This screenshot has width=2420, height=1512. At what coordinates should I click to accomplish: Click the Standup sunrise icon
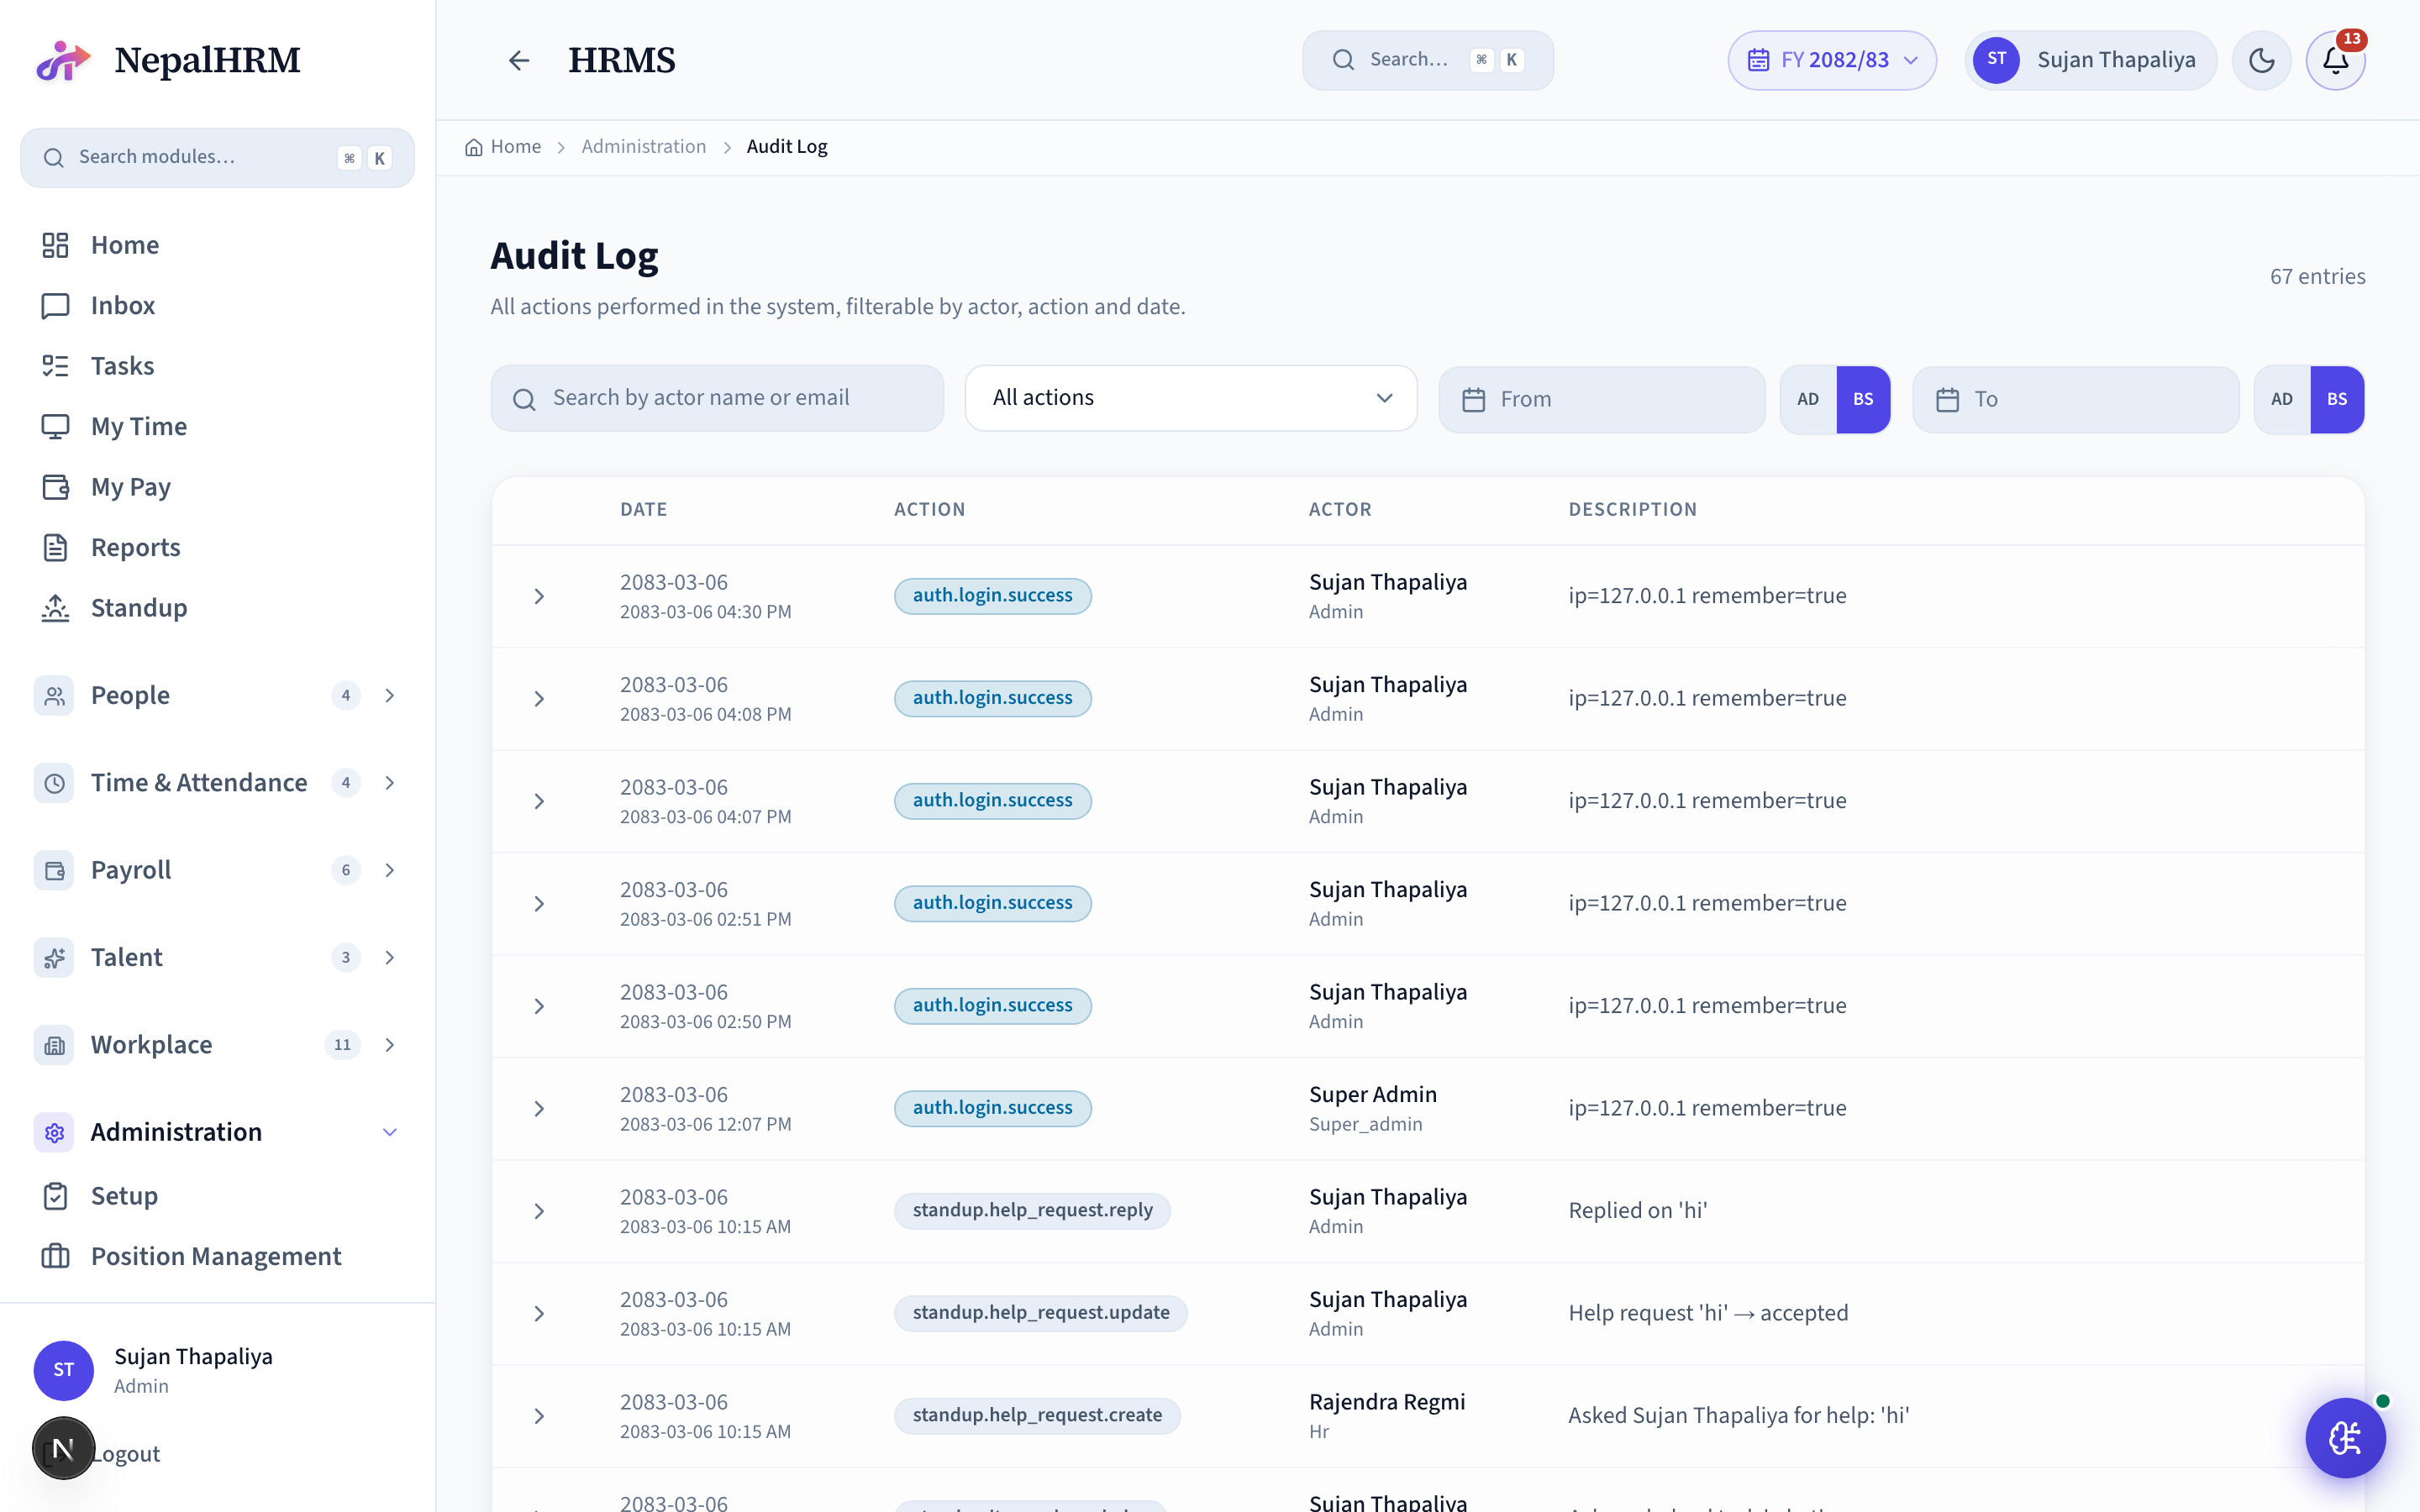tap(55, 608)
